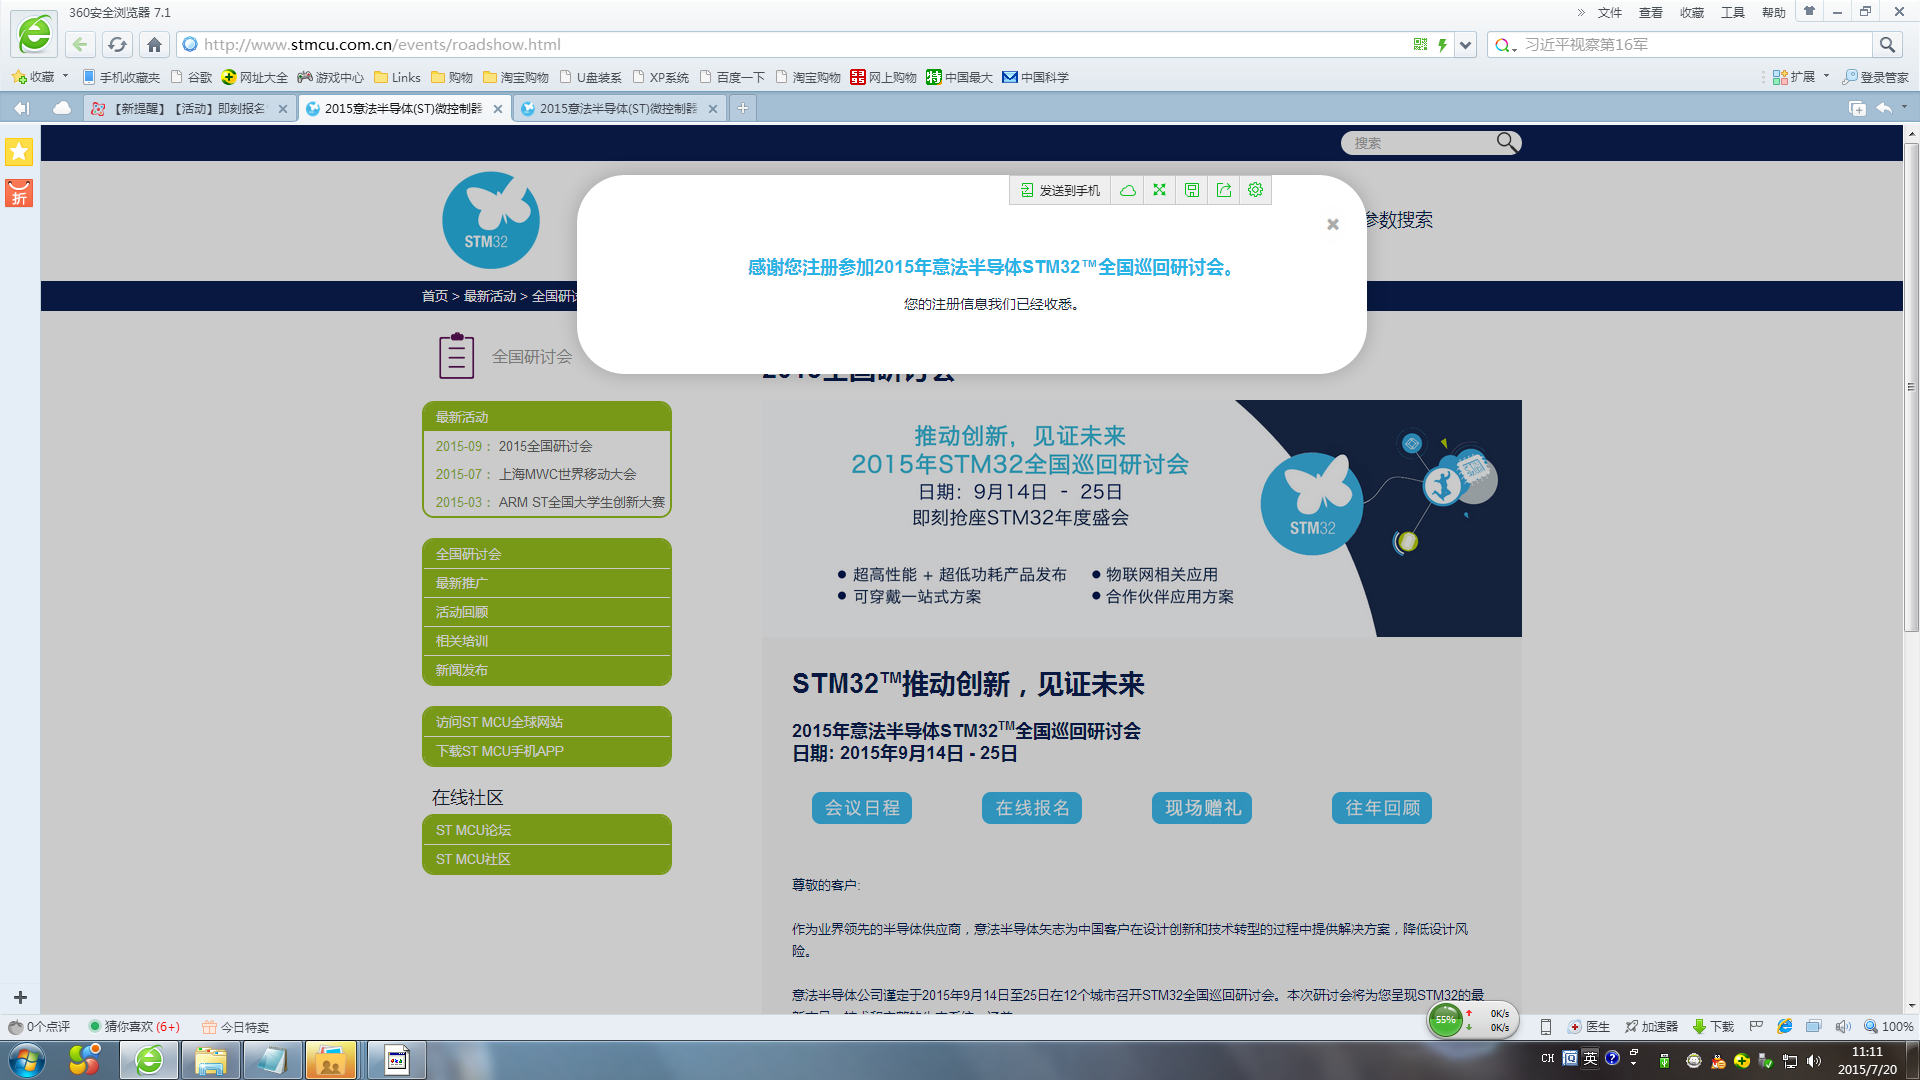Open the 工具 menu
The image size is (1920, 1080).
coord(1732,12)
